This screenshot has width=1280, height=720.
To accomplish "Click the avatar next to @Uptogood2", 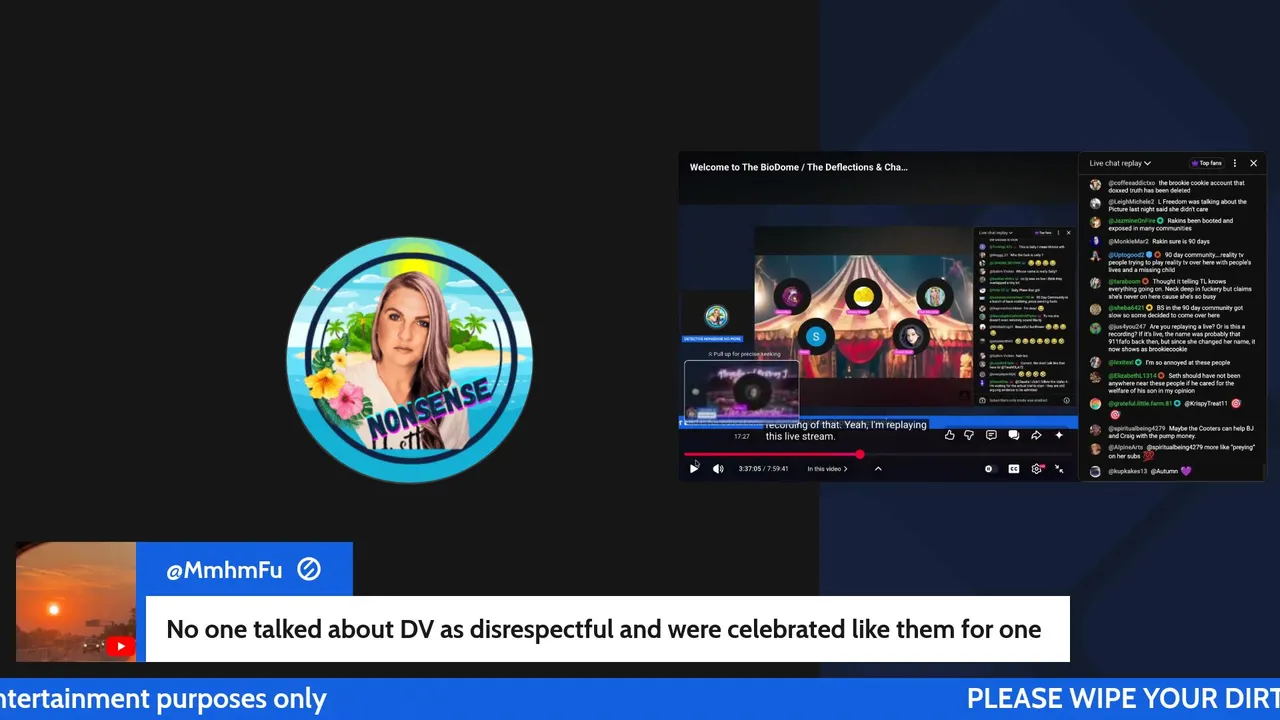I will [1096, 256].
